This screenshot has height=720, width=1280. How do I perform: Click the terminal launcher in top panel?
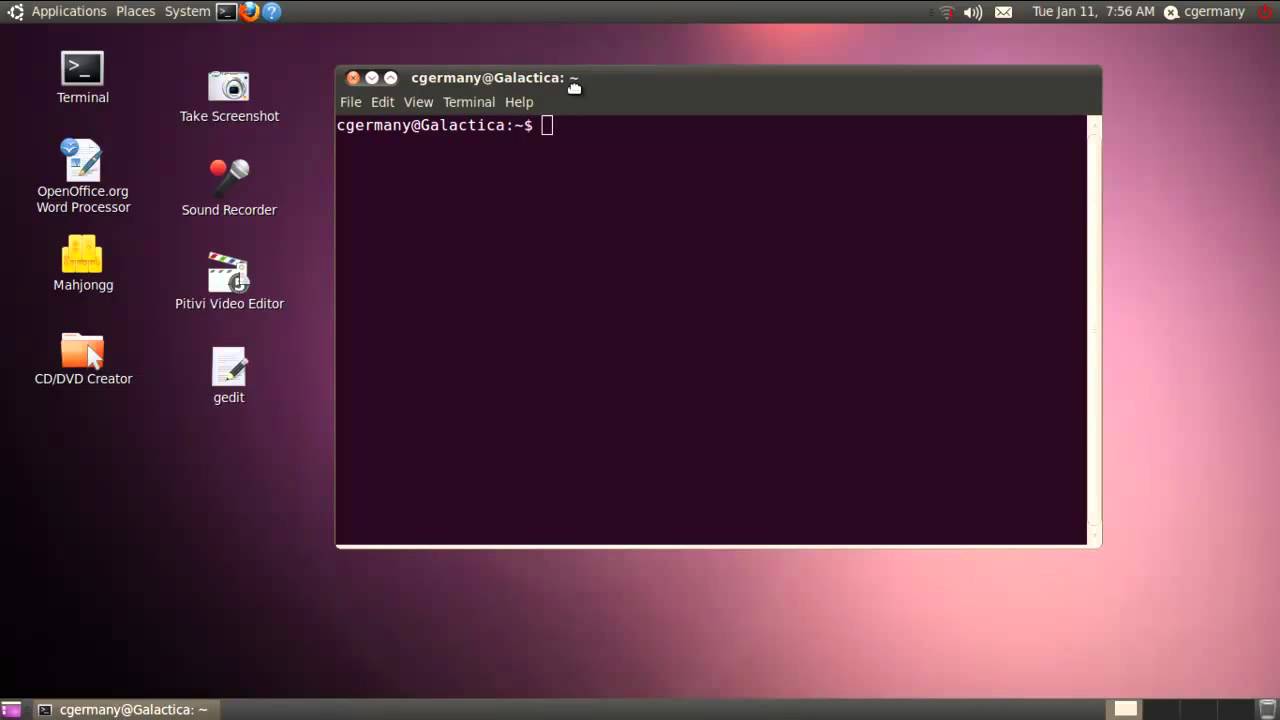point(227,12)
